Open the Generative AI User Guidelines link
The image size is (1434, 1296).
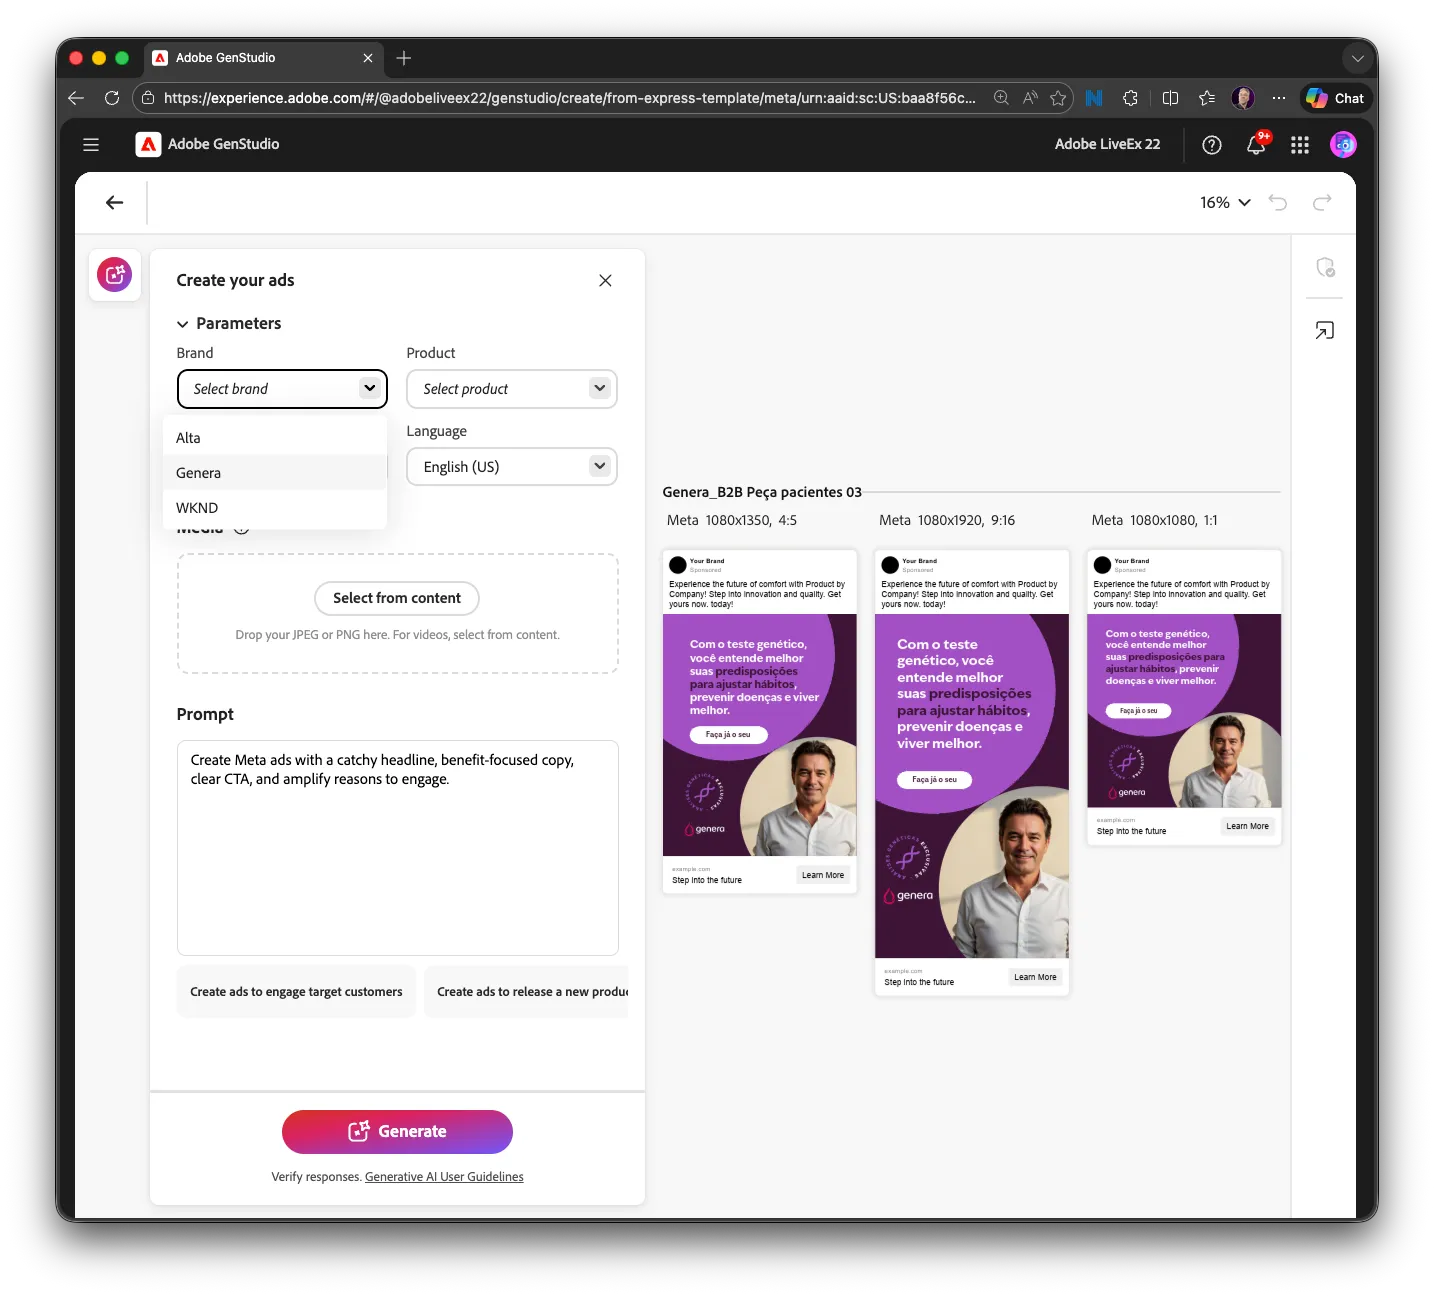pyautogui.click(x=444, y=1177)
